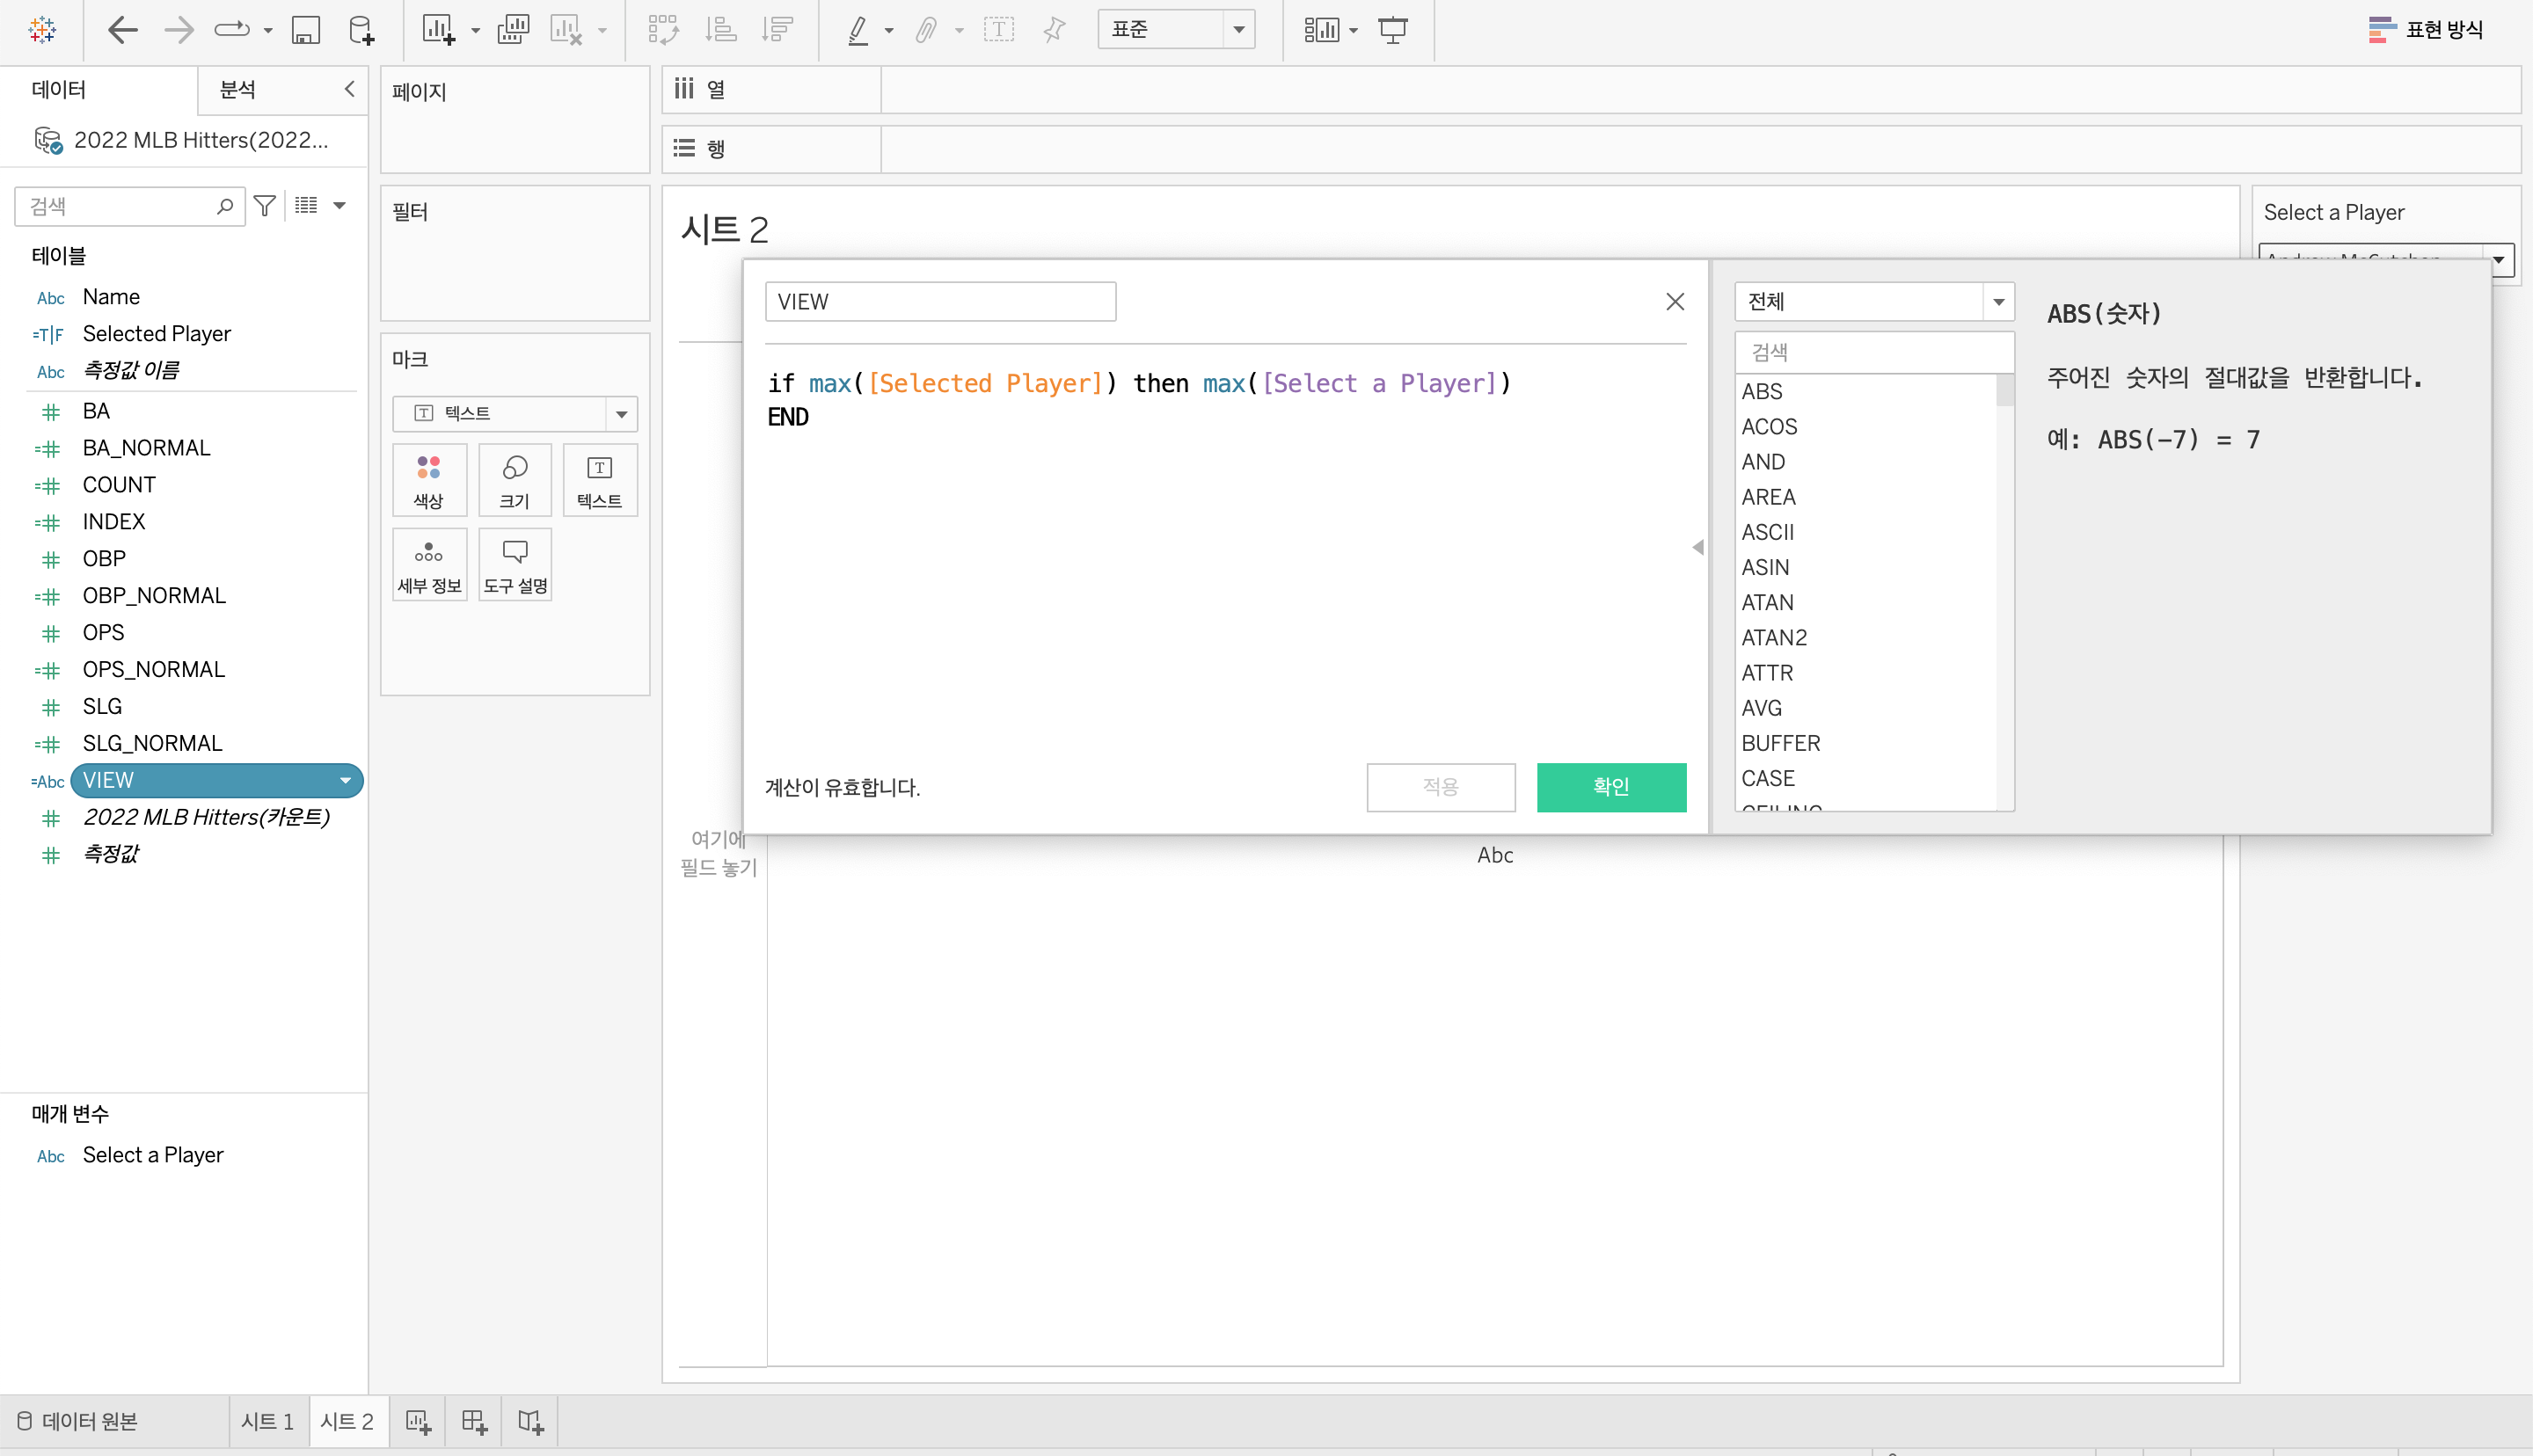Screen dimensions: 2533x1456
Task: Click the Text (텍스트) marks card button
Action: pyautogui.click(x=600, y=480)
